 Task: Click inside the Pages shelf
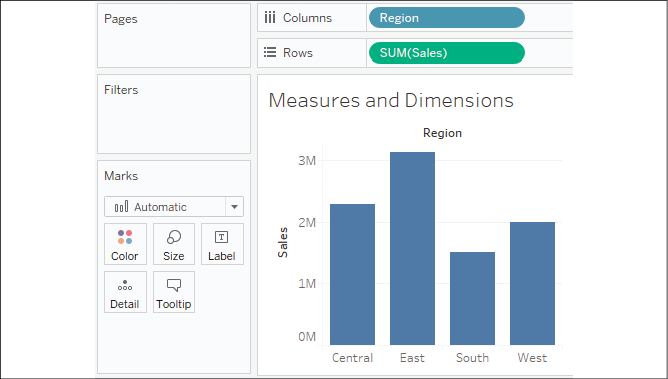coord(174,35)
